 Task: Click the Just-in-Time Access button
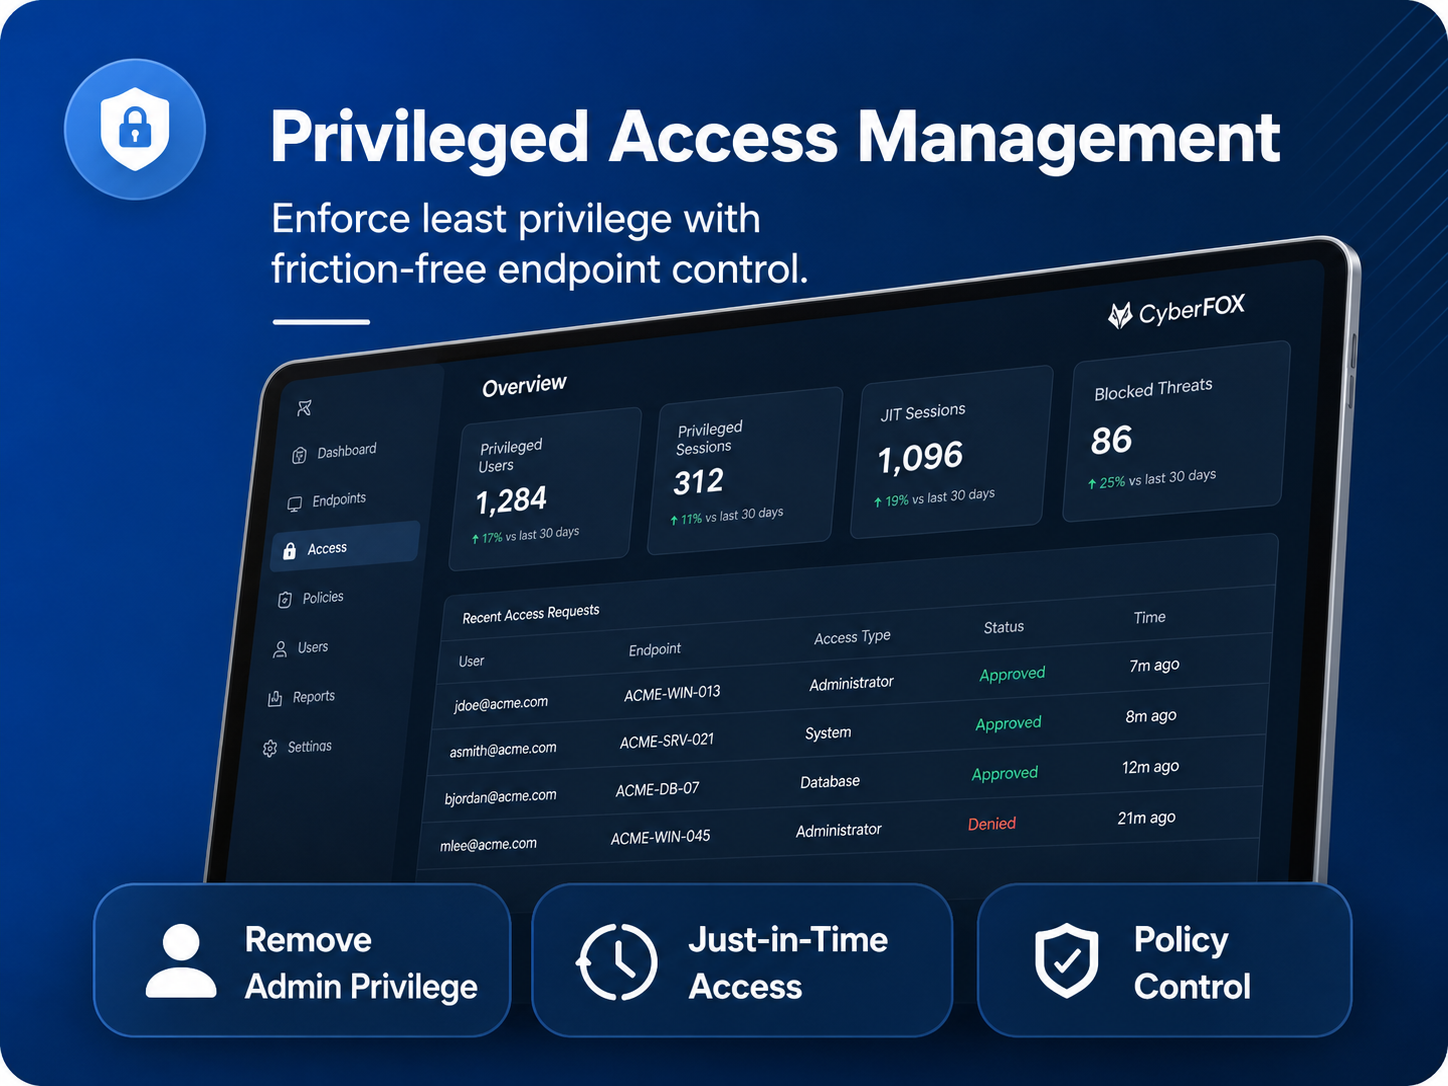coord(742,960)
